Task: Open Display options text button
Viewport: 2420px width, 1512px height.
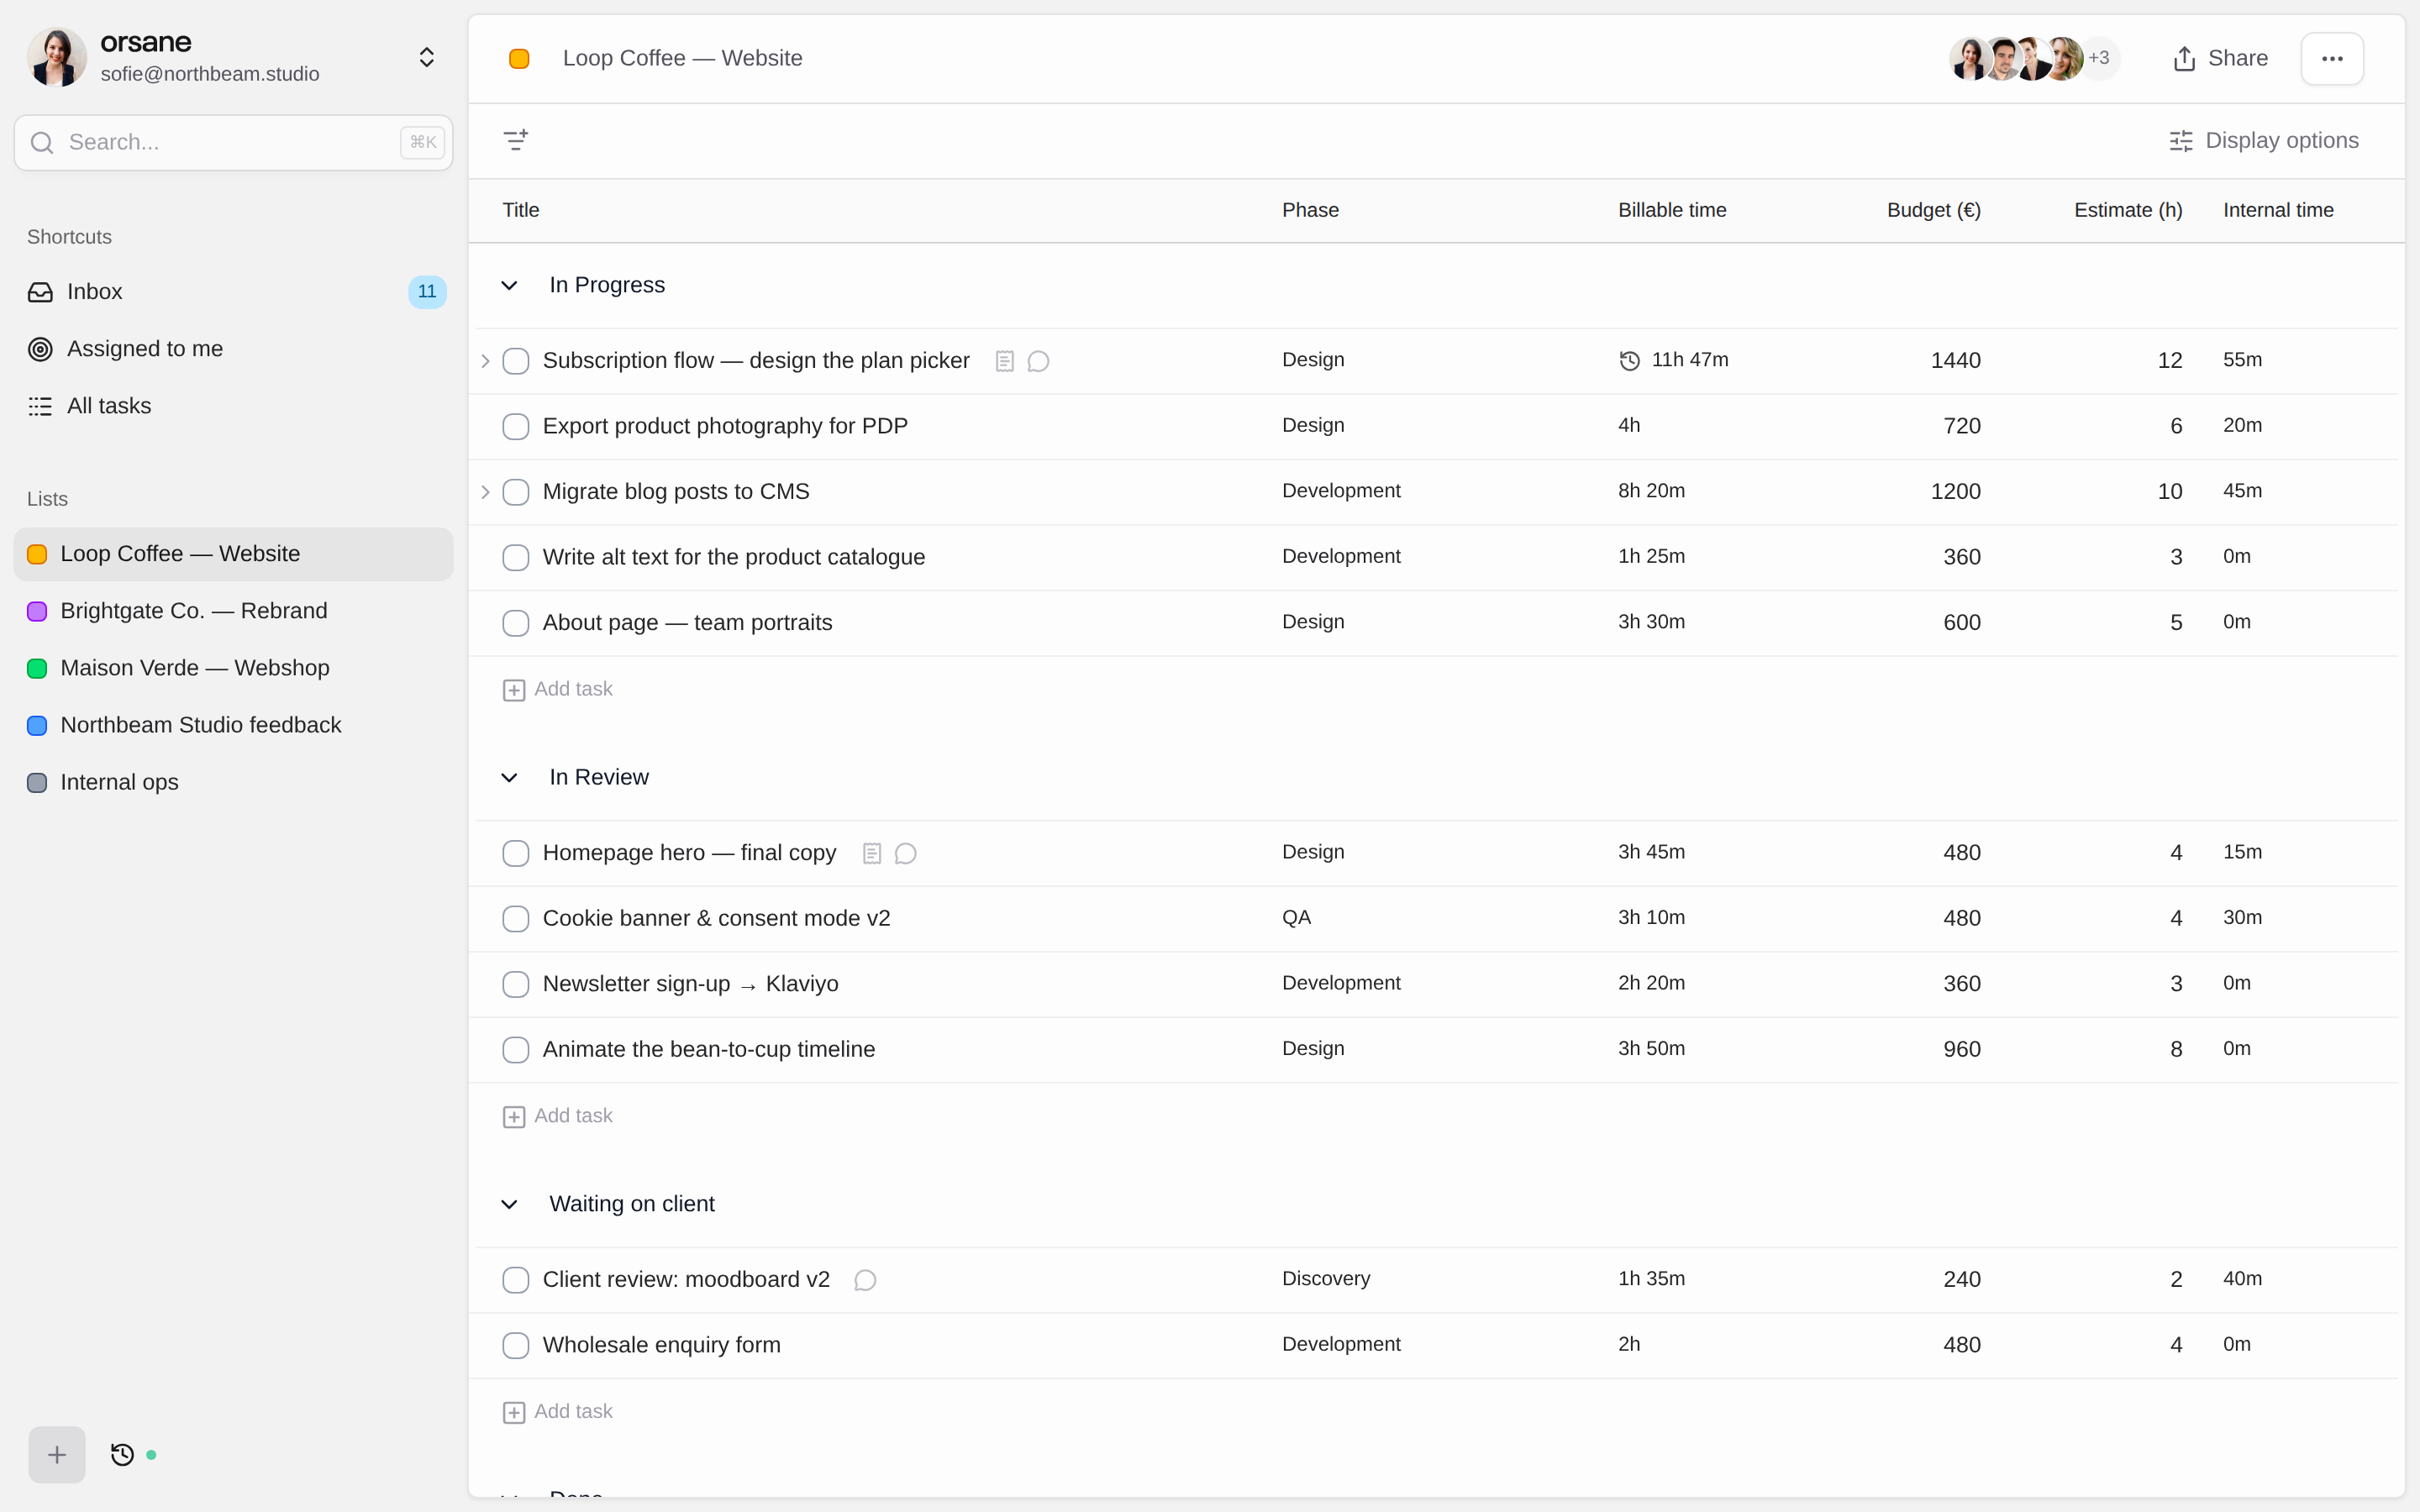Action: pos(2281,141)
